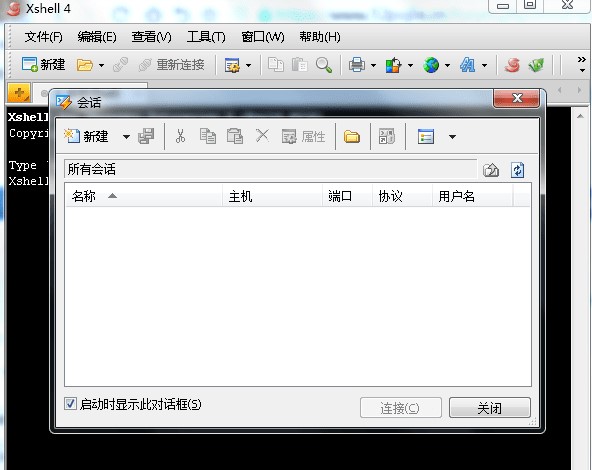Image resolution: width=592 pixels, height=470 pixels.
Task: Click the shortcut creation icon in Sessions dialog
Action: coord(387,136)
